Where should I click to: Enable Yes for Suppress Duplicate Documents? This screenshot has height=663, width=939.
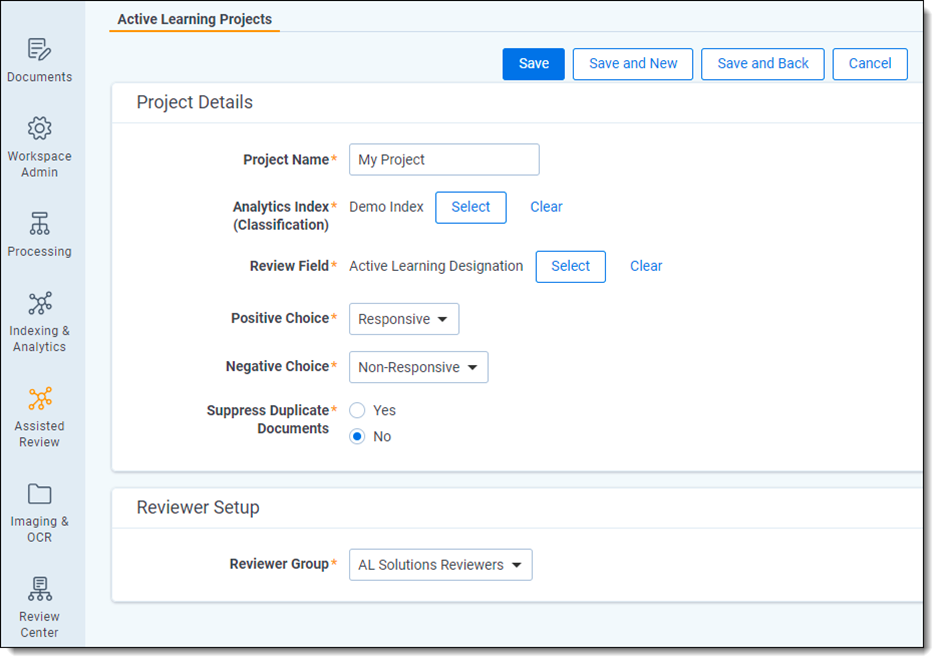pyautogui.click(x=357, y=410)
